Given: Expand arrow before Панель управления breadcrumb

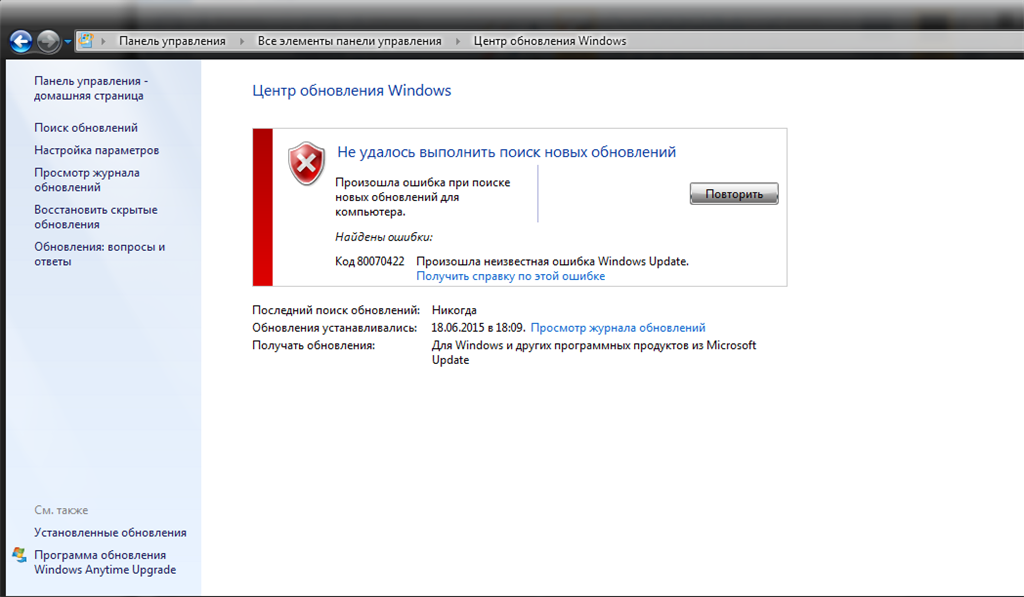Looking at the screenshot, I should click(x=103, y=41).
